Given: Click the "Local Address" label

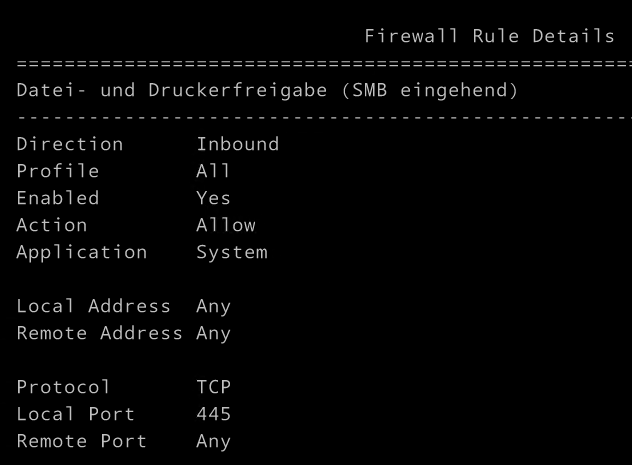Looking at the screenshot, I should click(94, 306).
